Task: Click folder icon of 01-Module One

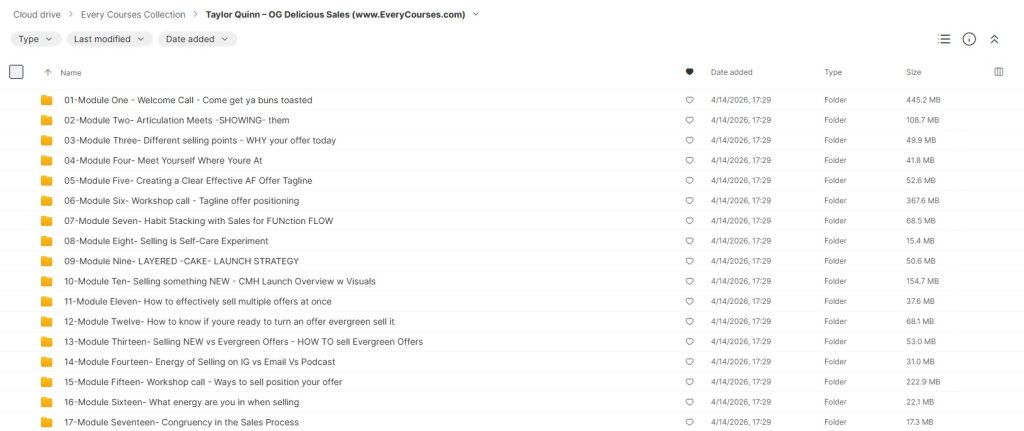Action: tap(46, 100)
